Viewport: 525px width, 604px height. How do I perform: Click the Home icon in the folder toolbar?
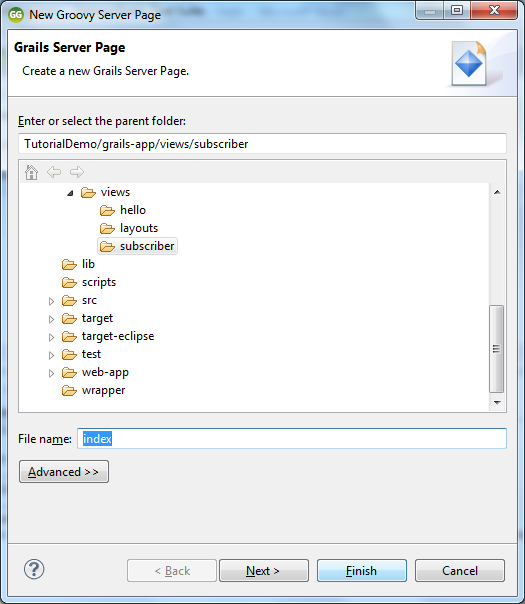tap(31, 172)
